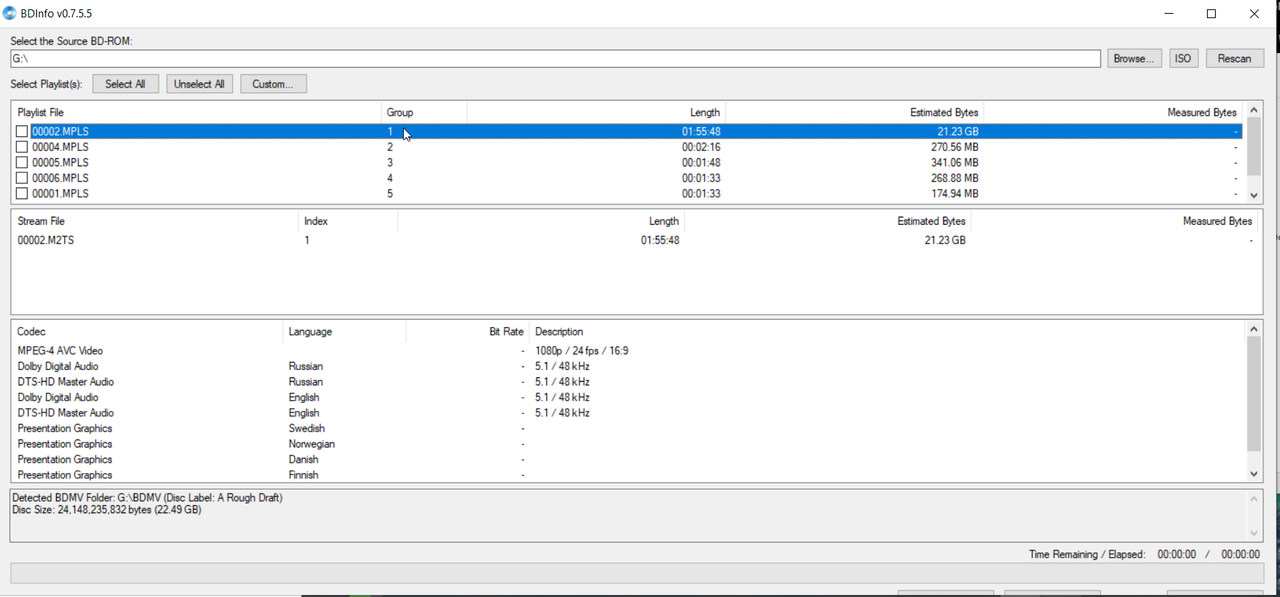Click the Description column header
1280x597 pixels.
click(x=888, y=331)
